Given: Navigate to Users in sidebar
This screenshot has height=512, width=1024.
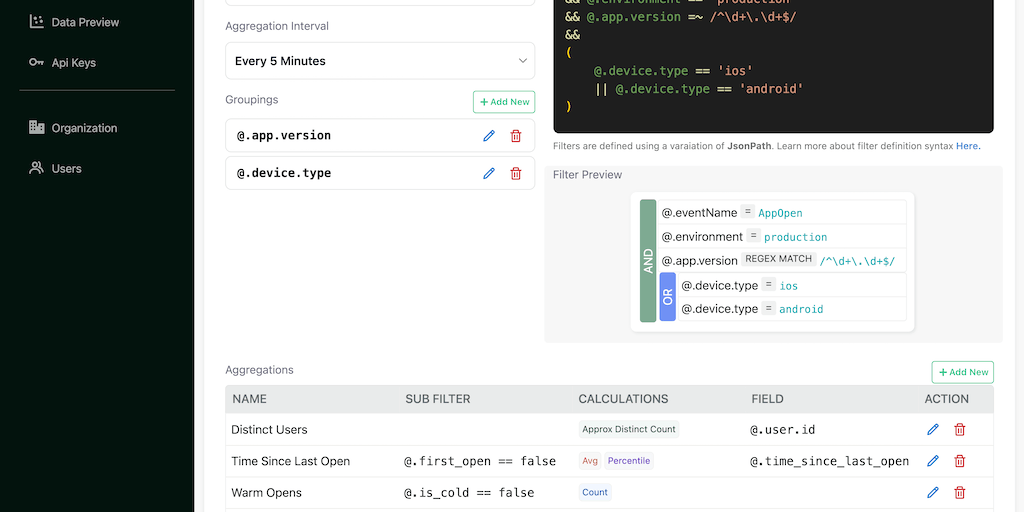Looking at the screenshot, I should point(66,169).
